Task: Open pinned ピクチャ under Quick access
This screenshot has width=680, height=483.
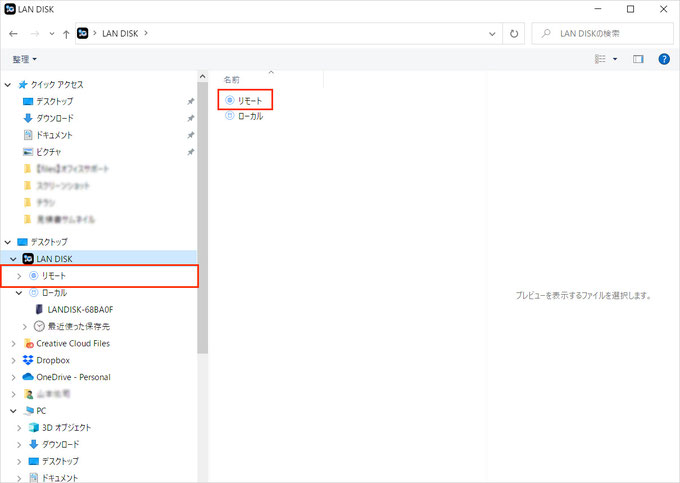Action: click(49, 152)
